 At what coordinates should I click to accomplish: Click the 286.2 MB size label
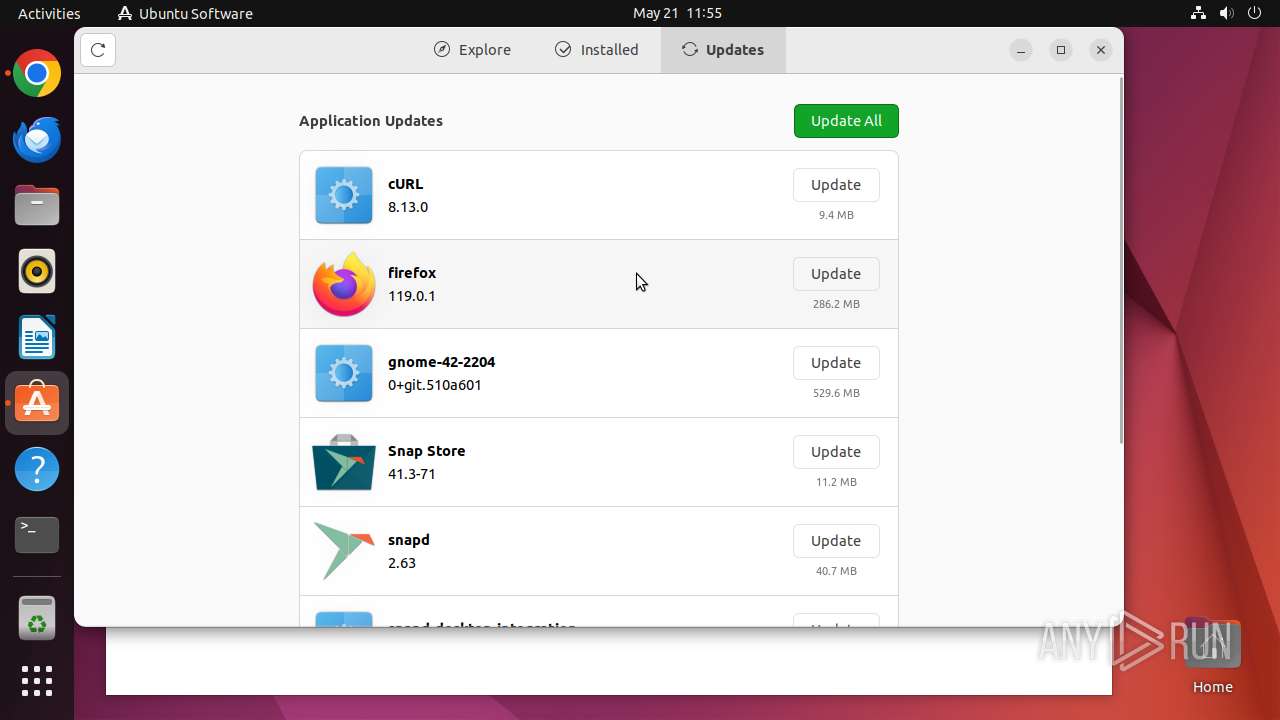coord(836,304)
